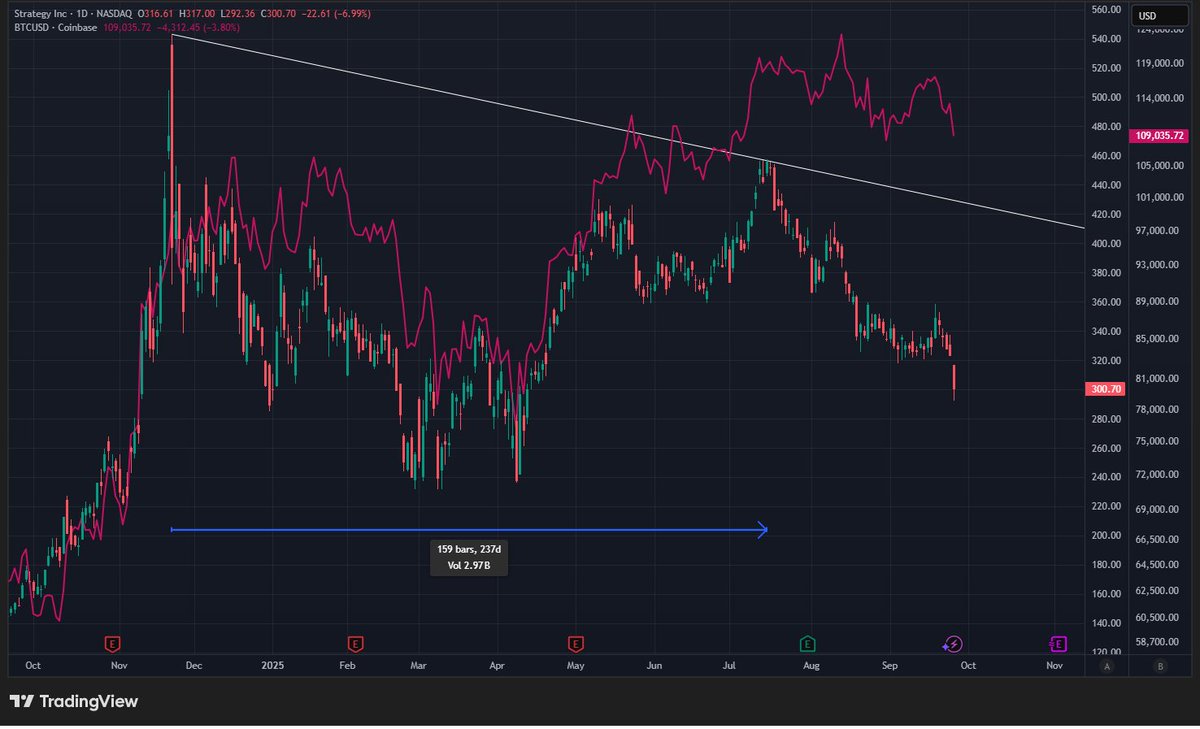This screenshot has width=1200, height=729.
Task: Click the red earnings marker above May
Action: (x=575, y=643)
